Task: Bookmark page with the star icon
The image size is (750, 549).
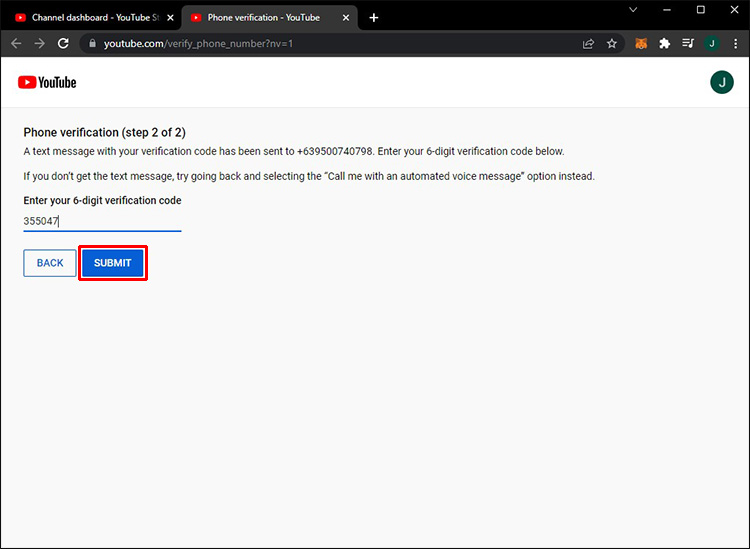Action: (x=612, y=44)
